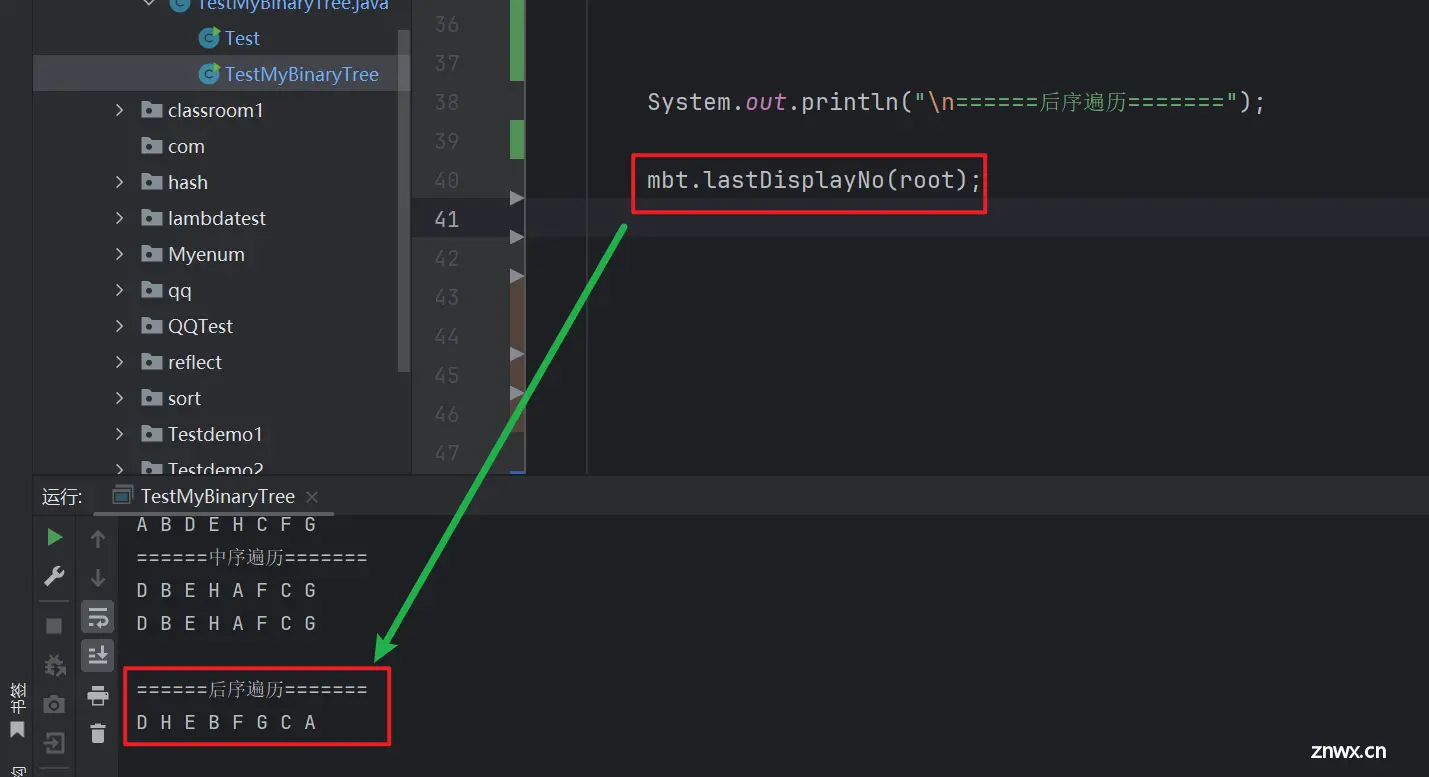Toggle scroll to end of console
Screen dimensions: 1429x777
[x=98, y=656]
